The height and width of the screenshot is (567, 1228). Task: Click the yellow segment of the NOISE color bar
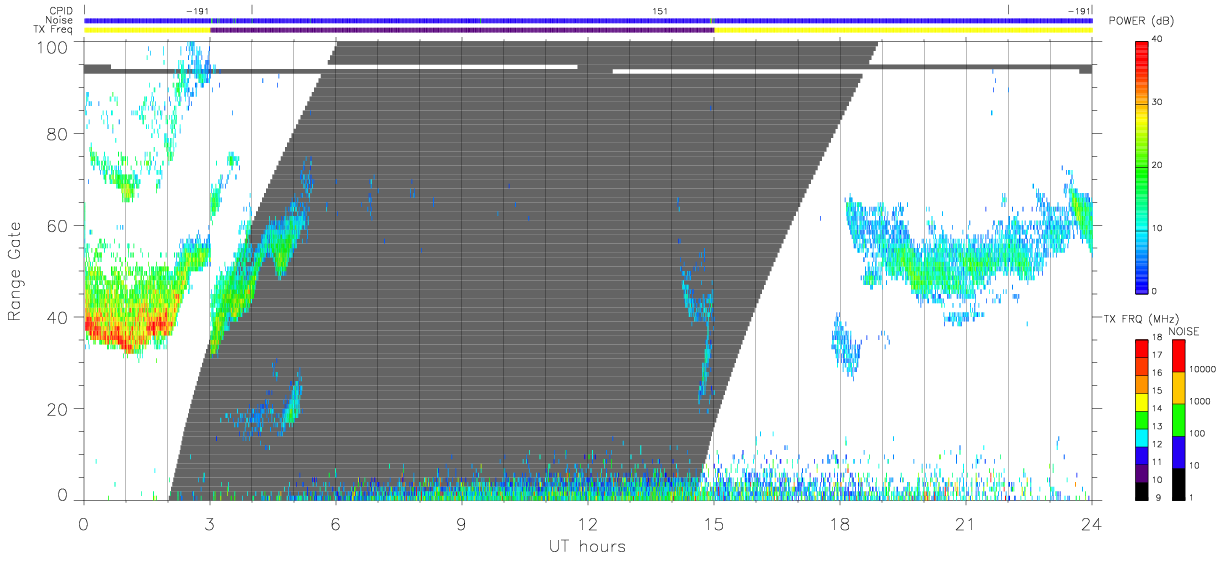(1178, 388)
